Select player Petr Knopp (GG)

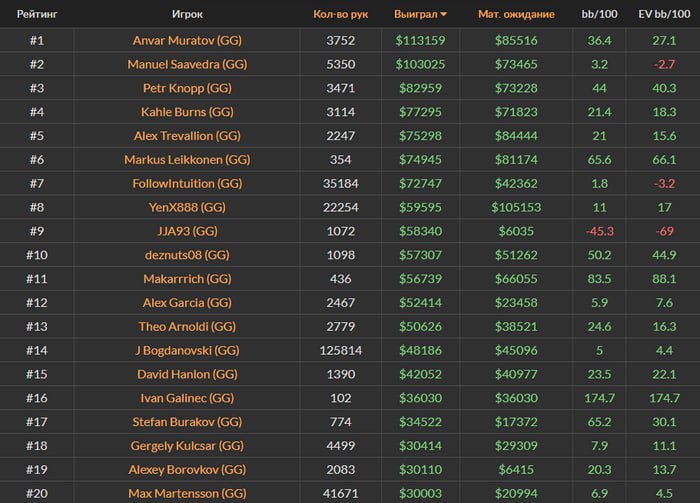[188, 88]
